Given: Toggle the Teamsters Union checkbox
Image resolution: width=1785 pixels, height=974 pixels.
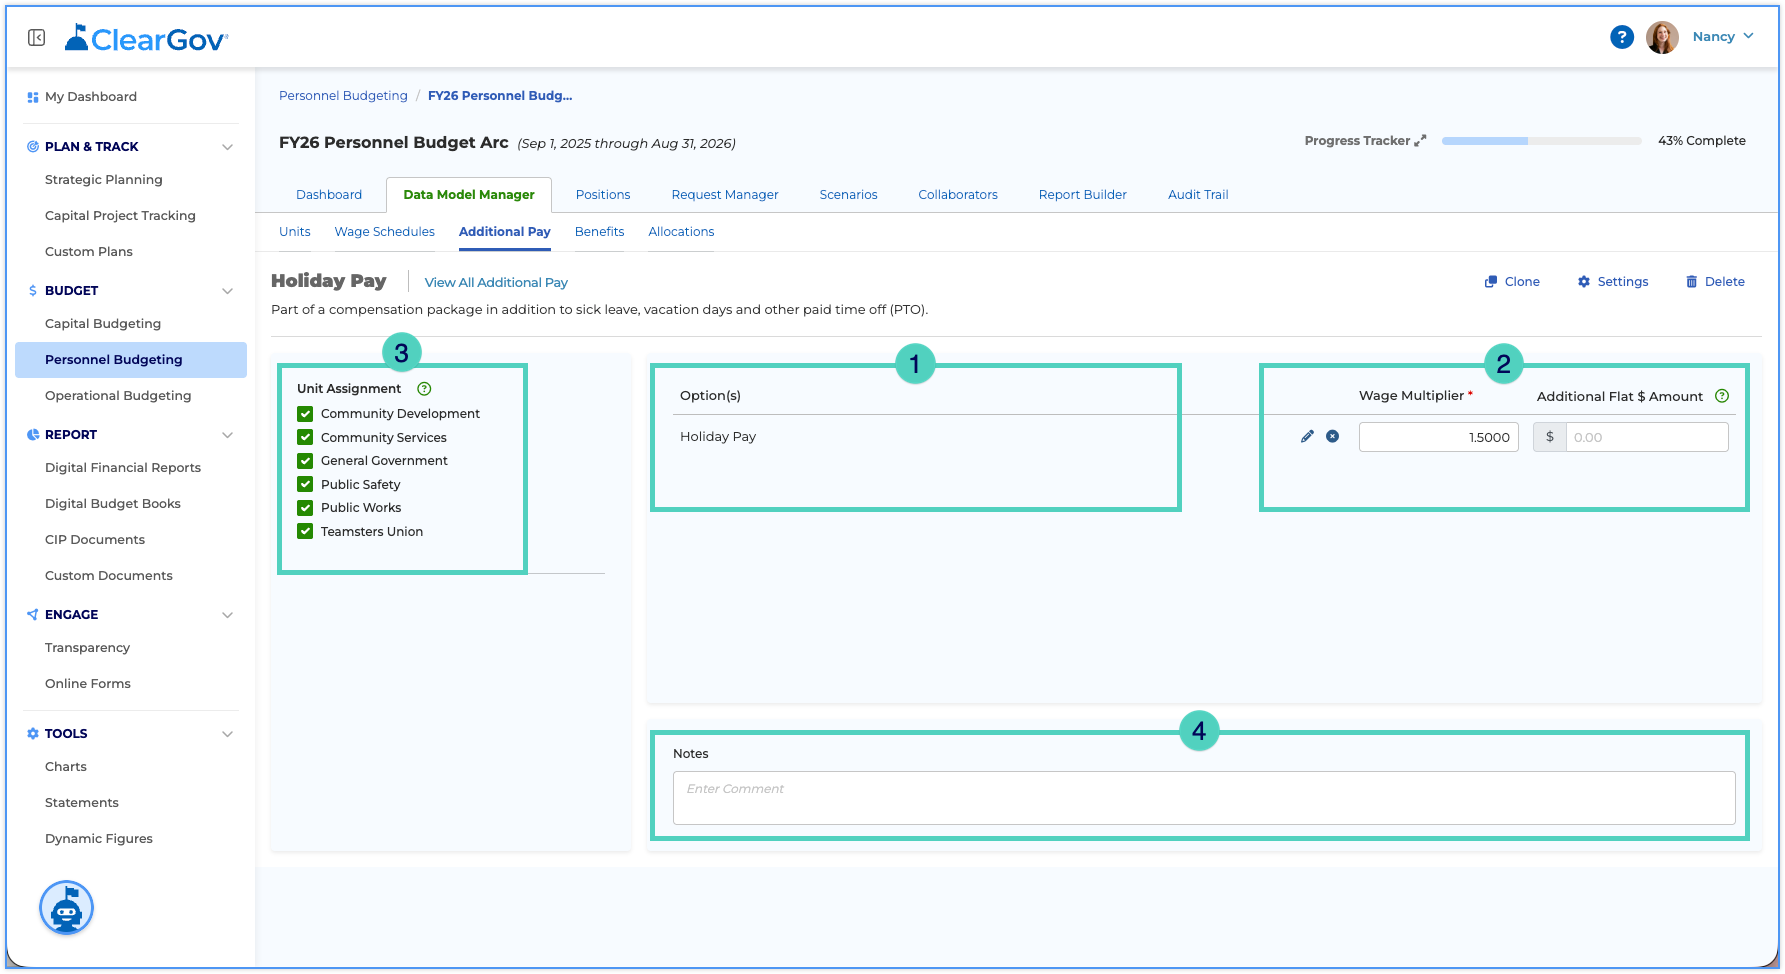Looking at the screenshot, I should coord(305,531).
